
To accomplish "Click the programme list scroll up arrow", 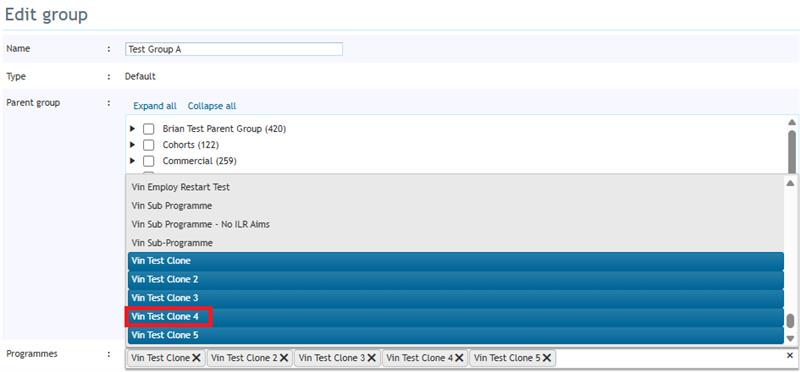I will [x=790, y=183].
